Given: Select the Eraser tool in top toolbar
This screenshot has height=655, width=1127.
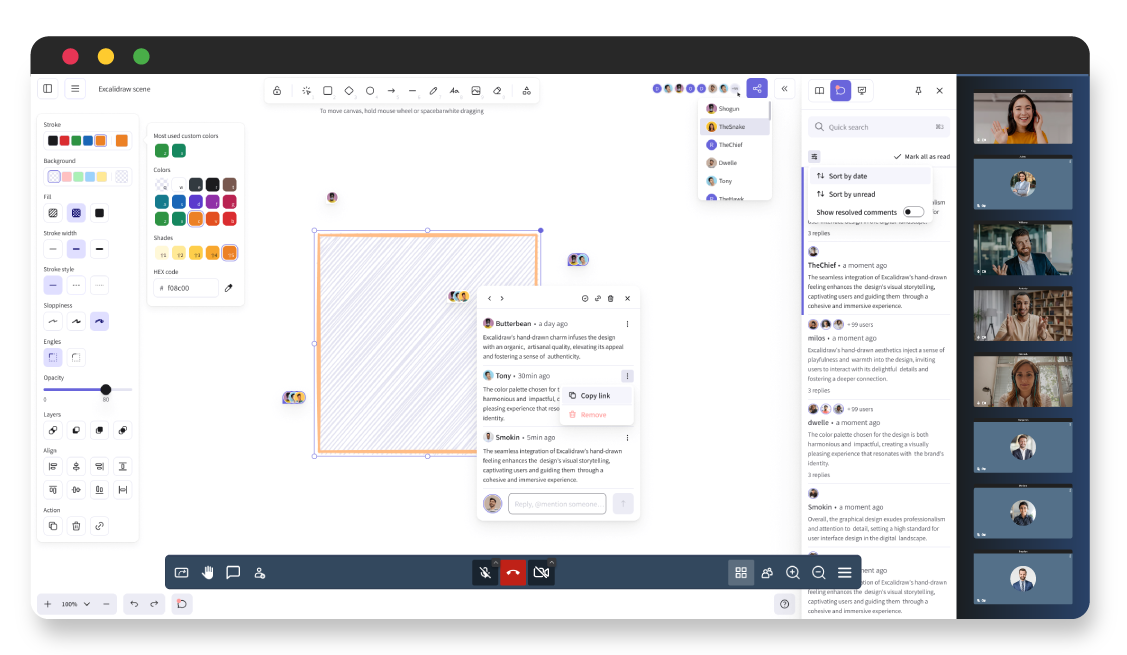Looking at the screenshot, I should coord(497,91).
